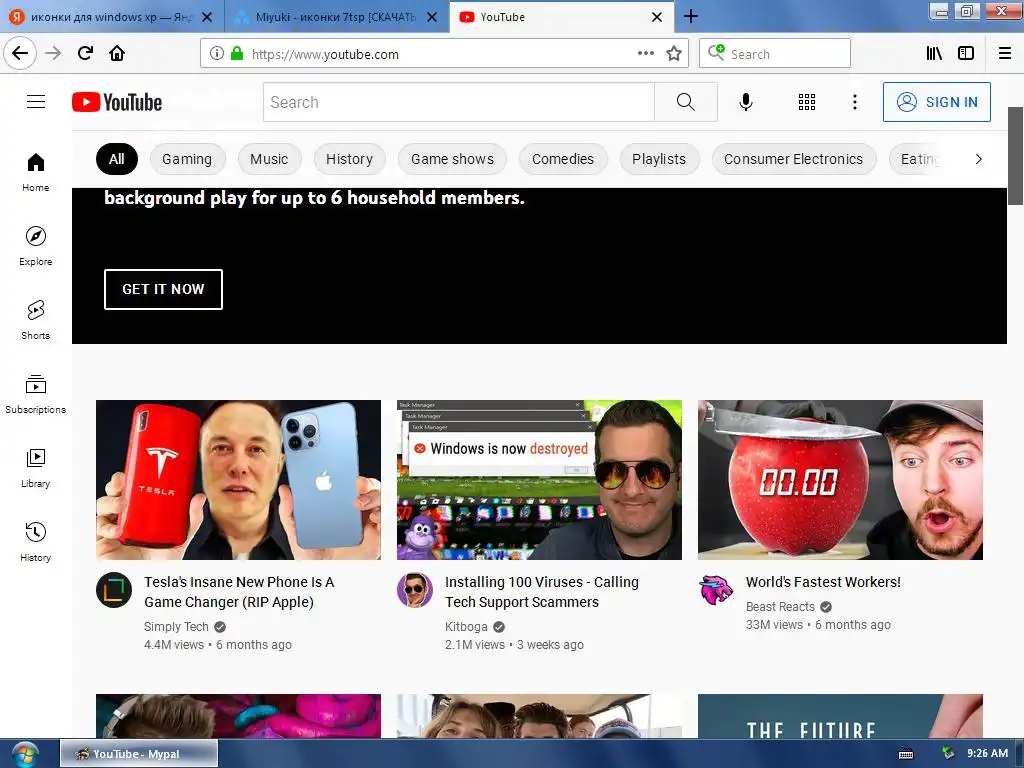Click the SIGN IN button
The image size is (1024, 768).
[936, 102]
